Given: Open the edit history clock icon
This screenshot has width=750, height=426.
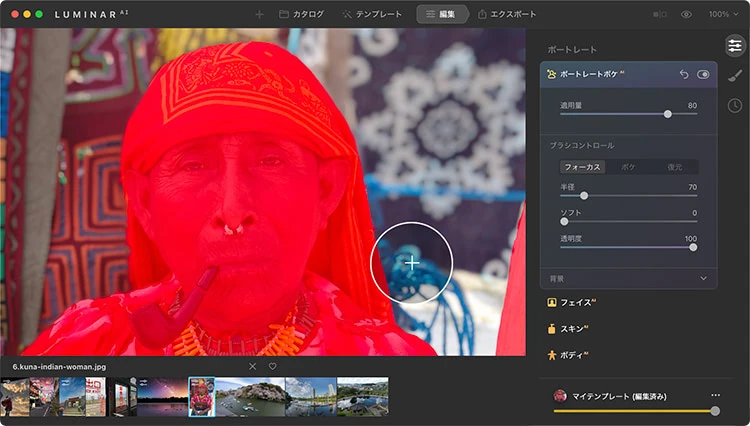Looking at the screenshot, I should 735,105.
